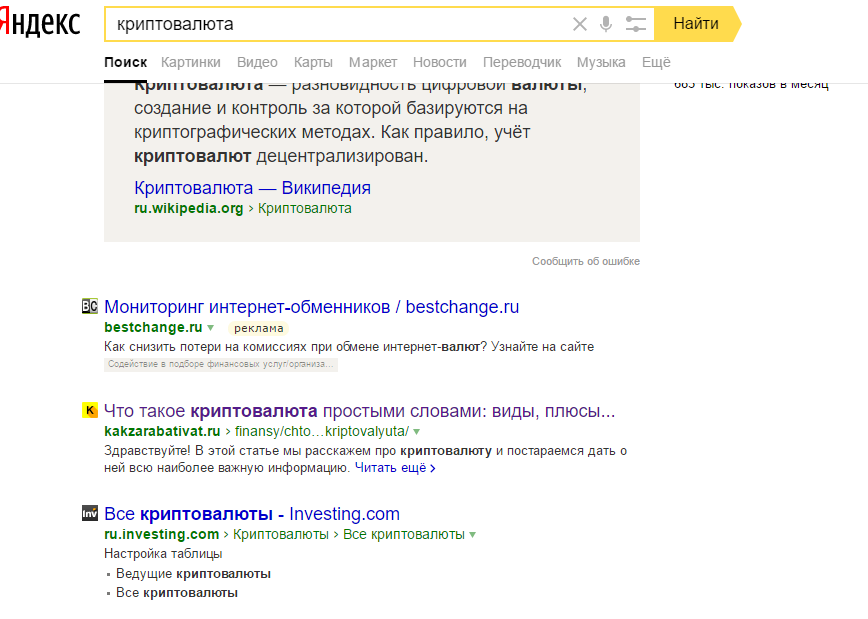Open the Маркет tab
This screenshot has height=619, width=868.
pyautogui.click(x=373, y=62)
